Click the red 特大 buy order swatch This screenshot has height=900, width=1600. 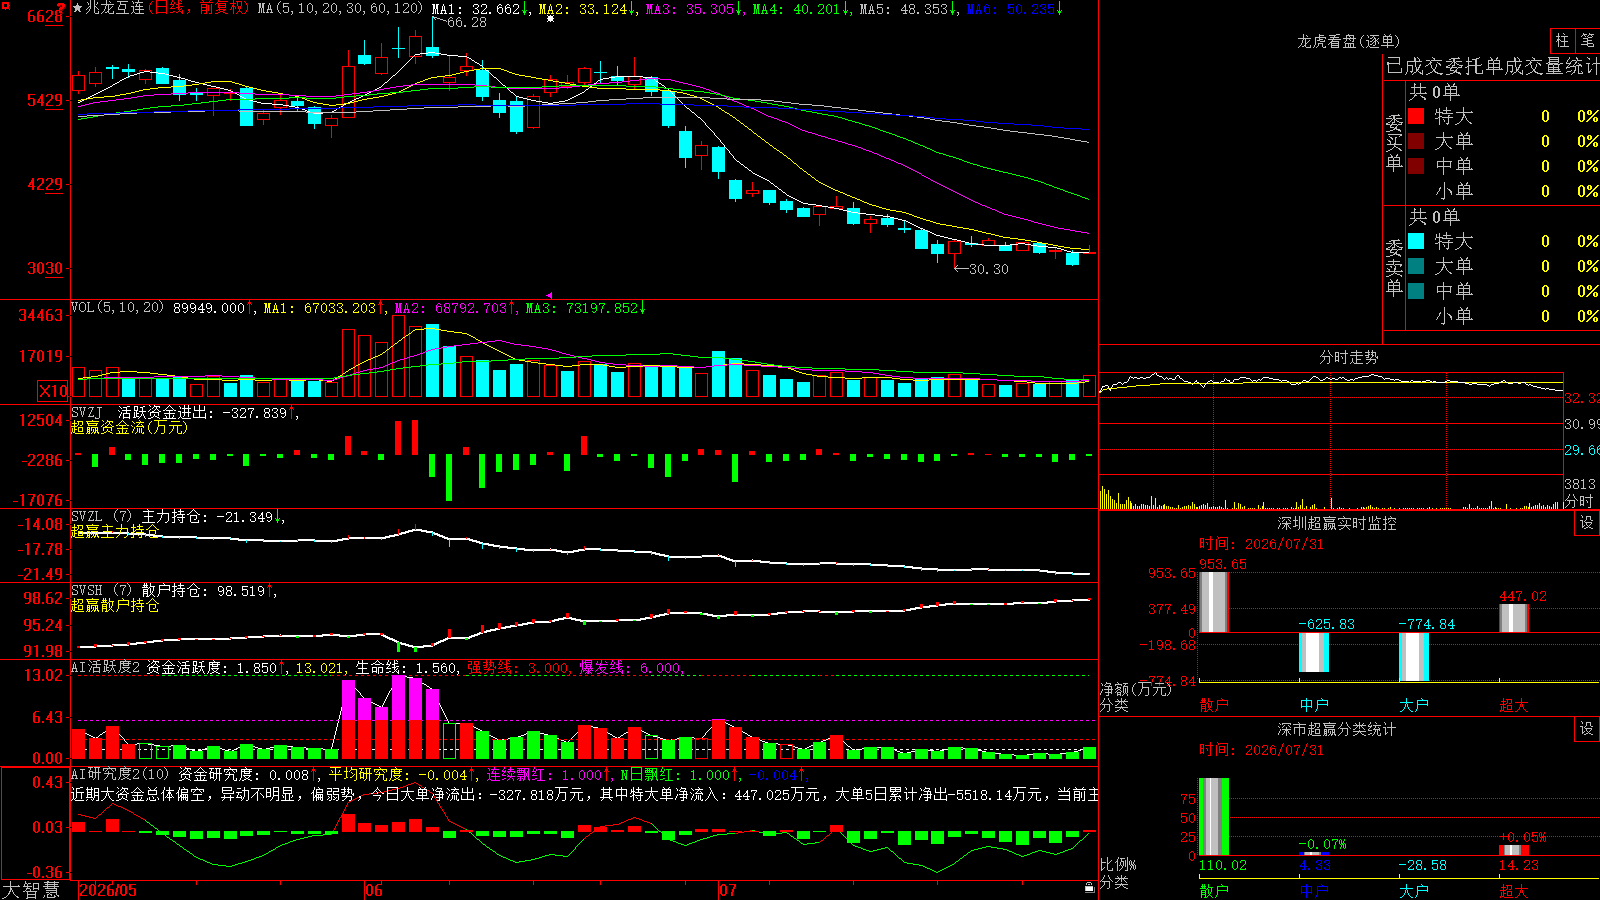1416,116
